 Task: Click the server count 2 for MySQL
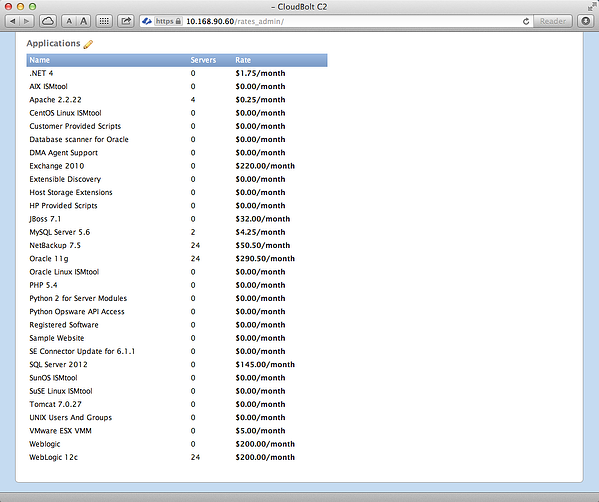click(193, 232)
